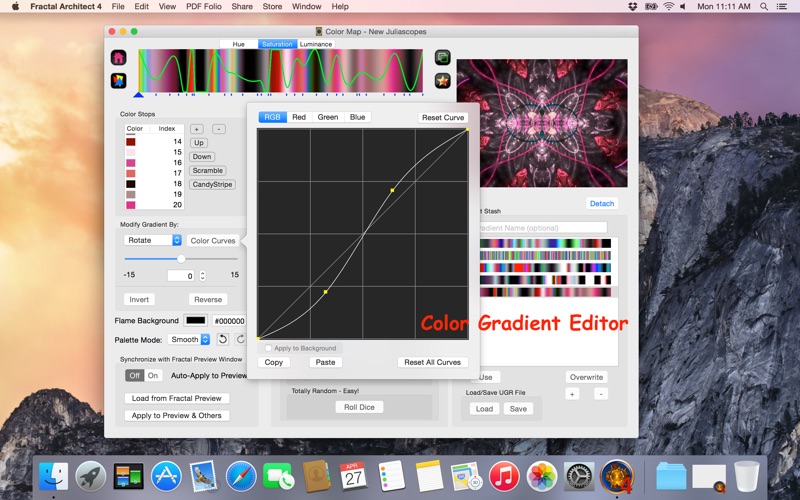Switch to the Hue tab

(x=238, y=44)
